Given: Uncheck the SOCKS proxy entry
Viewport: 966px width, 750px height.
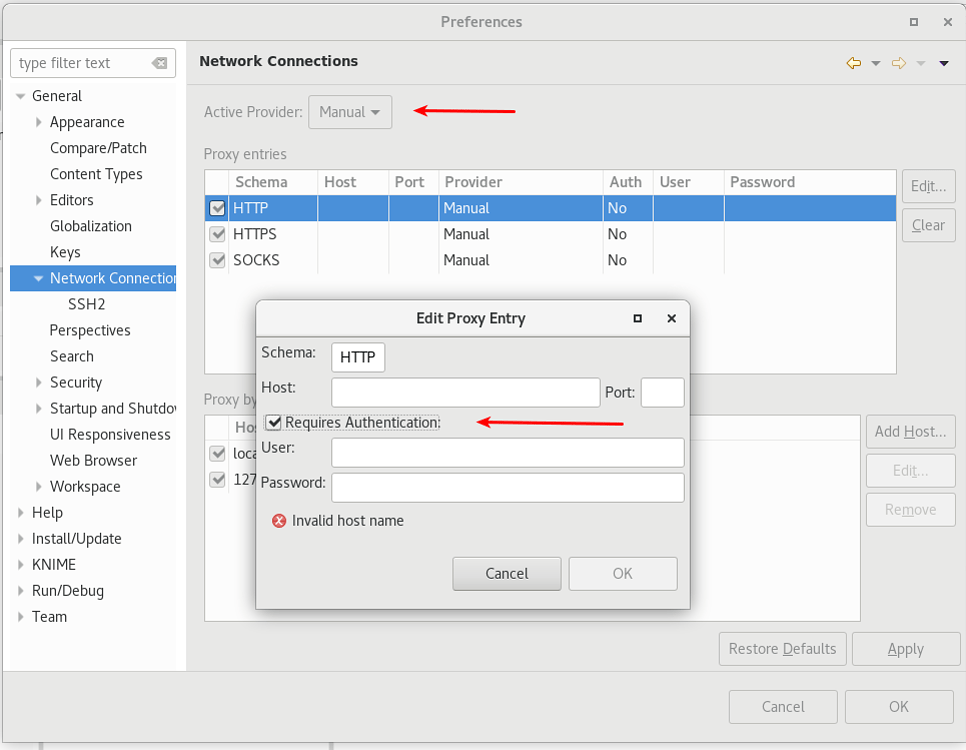Looking at the screenshot, I should [x=218, y=260].
